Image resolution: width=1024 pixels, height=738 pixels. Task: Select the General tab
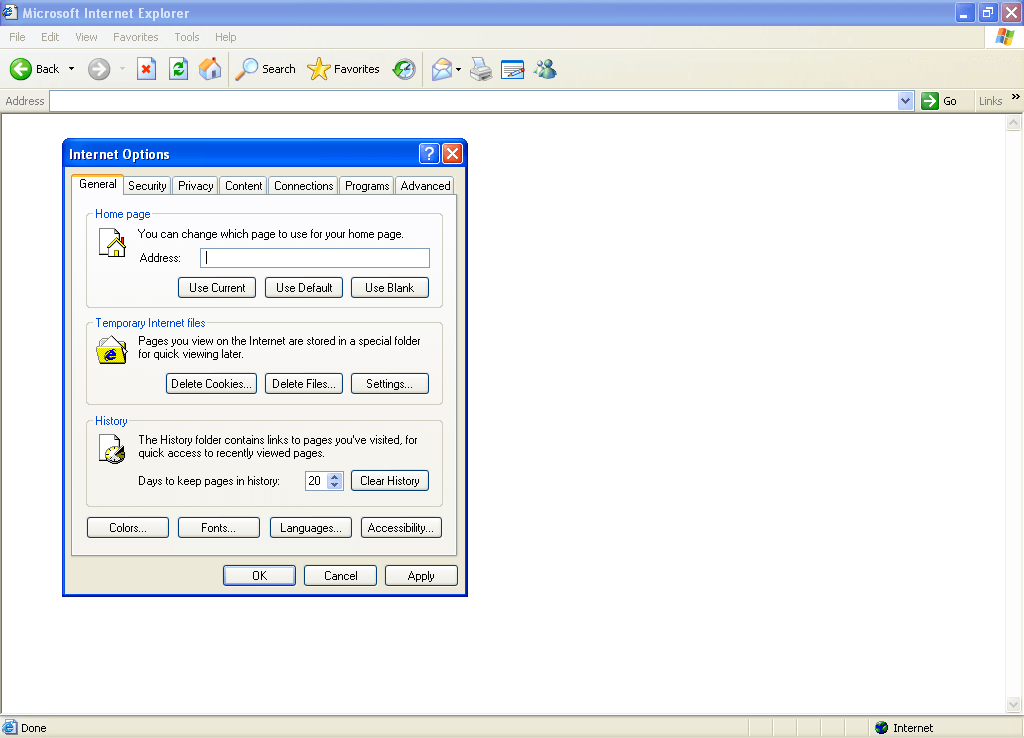98,184
